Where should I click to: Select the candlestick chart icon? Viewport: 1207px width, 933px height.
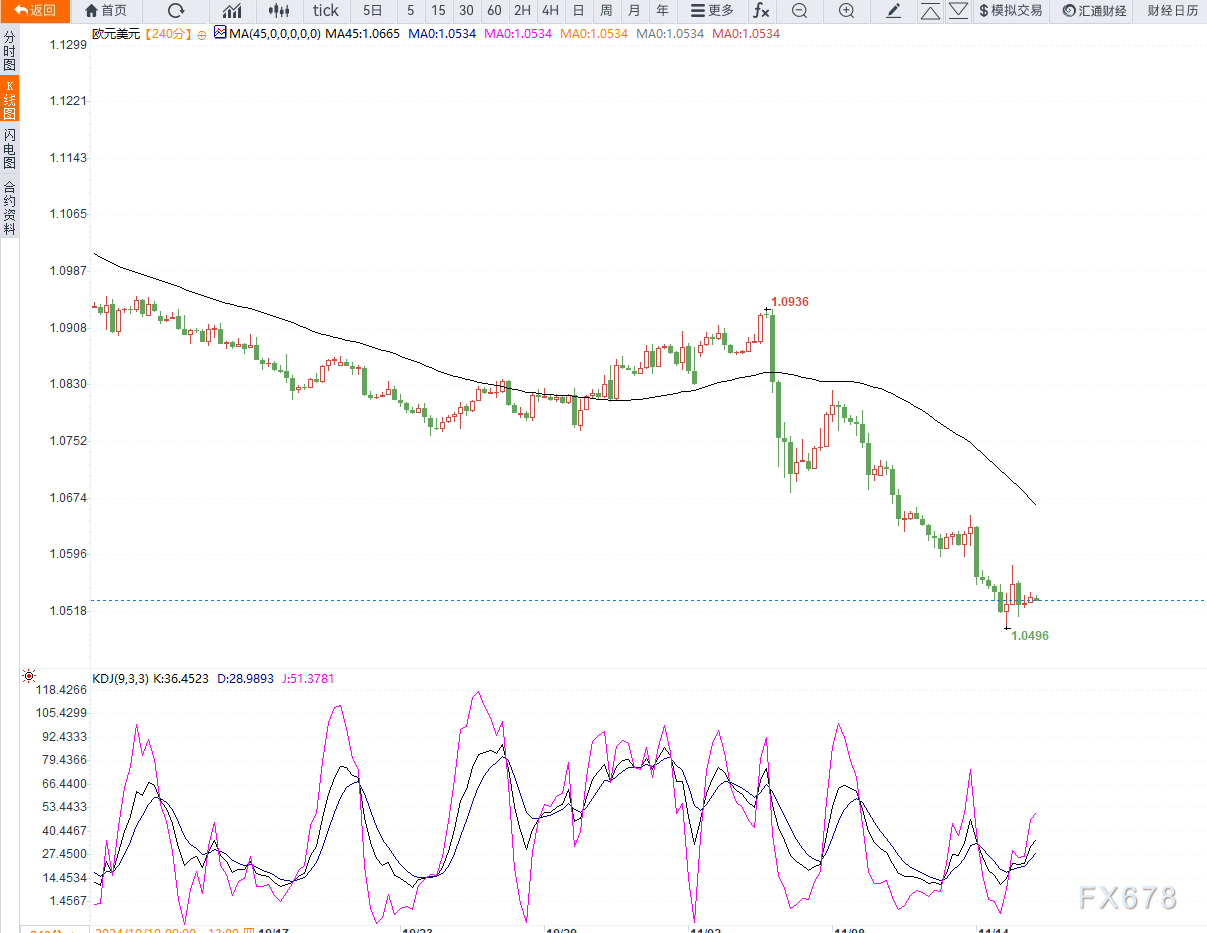(x=280, y=11)
